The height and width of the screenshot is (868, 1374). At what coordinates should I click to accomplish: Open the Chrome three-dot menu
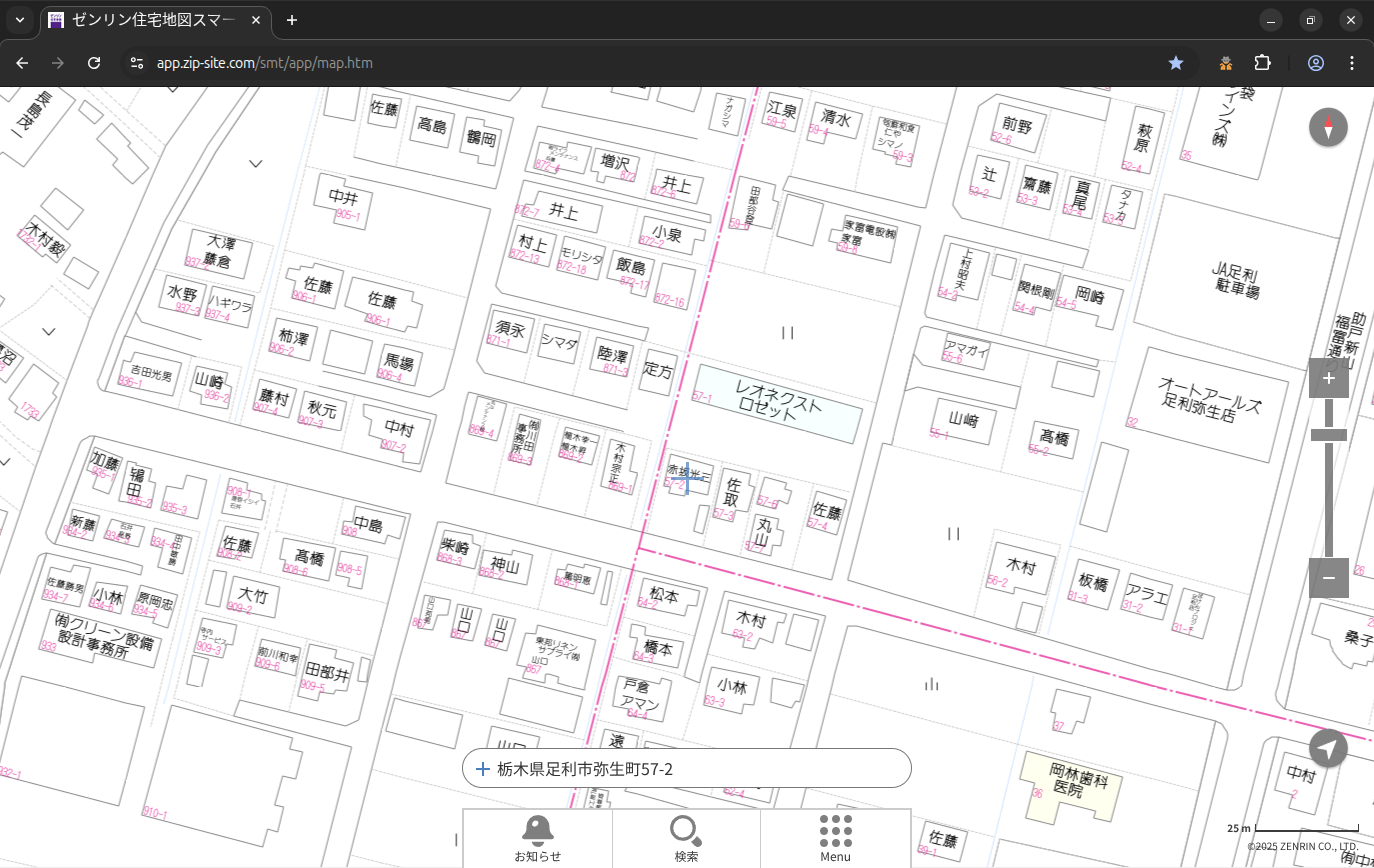1352,63
